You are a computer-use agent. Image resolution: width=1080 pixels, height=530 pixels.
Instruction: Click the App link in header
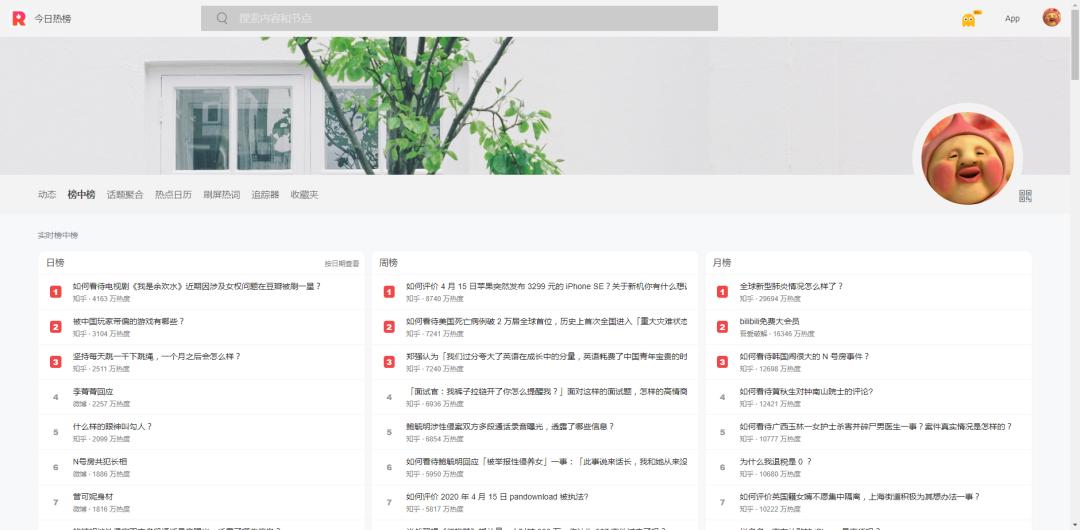[1012, 19]
